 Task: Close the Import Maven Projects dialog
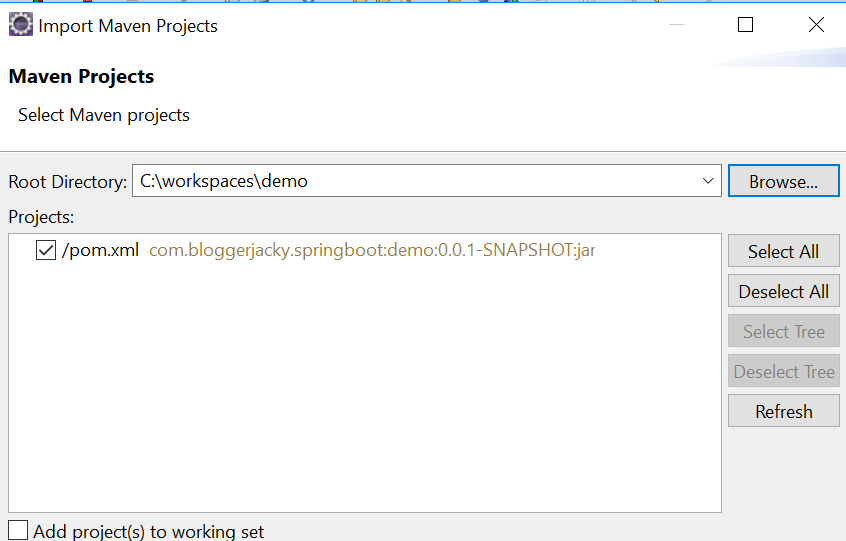tap(816, 26)
